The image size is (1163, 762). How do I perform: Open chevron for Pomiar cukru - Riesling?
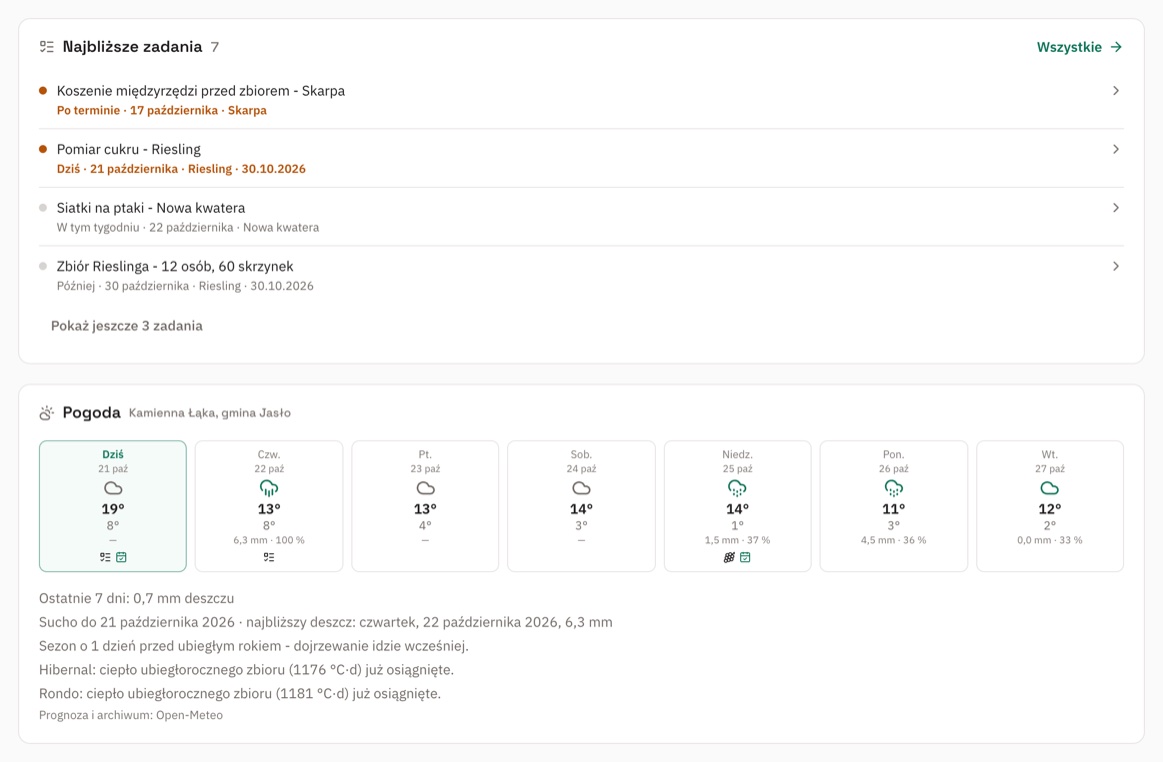coord(1116,149)
